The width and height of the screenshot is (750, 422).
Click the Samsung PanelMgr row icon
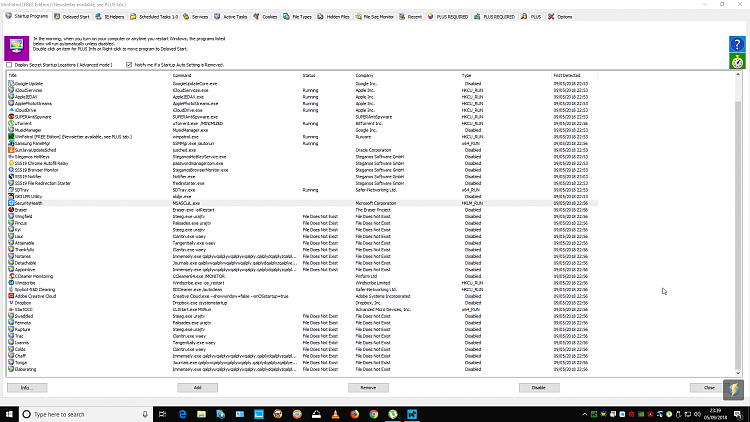click(11, 143)
